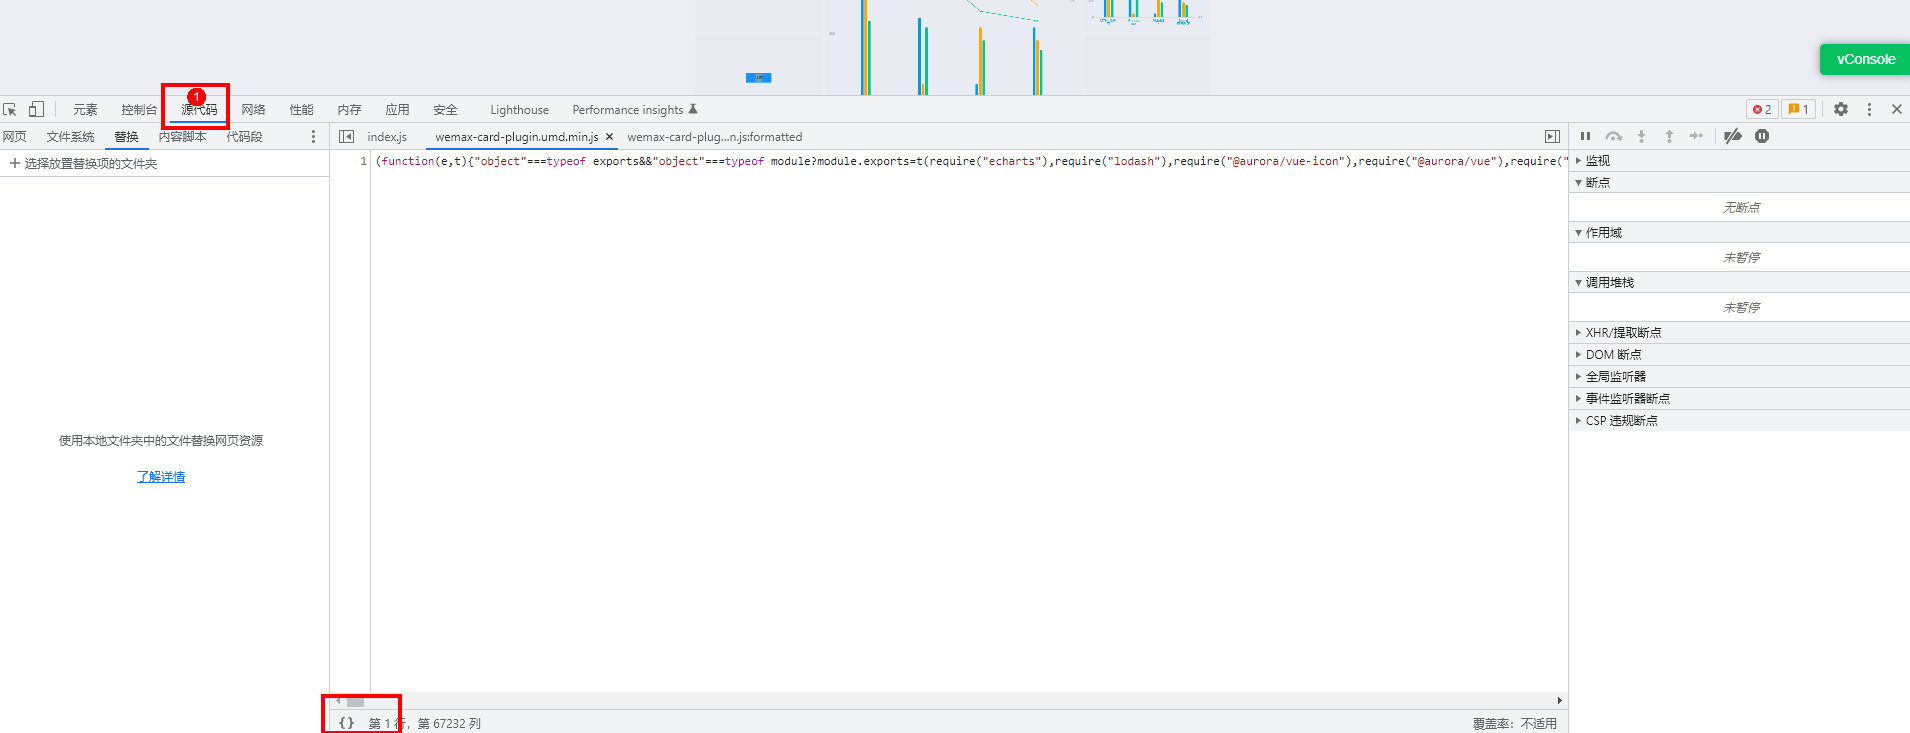The image size is (1910, 733).
Task: Expand the 事件监听器断点 section
Action: pos(1739,398)
